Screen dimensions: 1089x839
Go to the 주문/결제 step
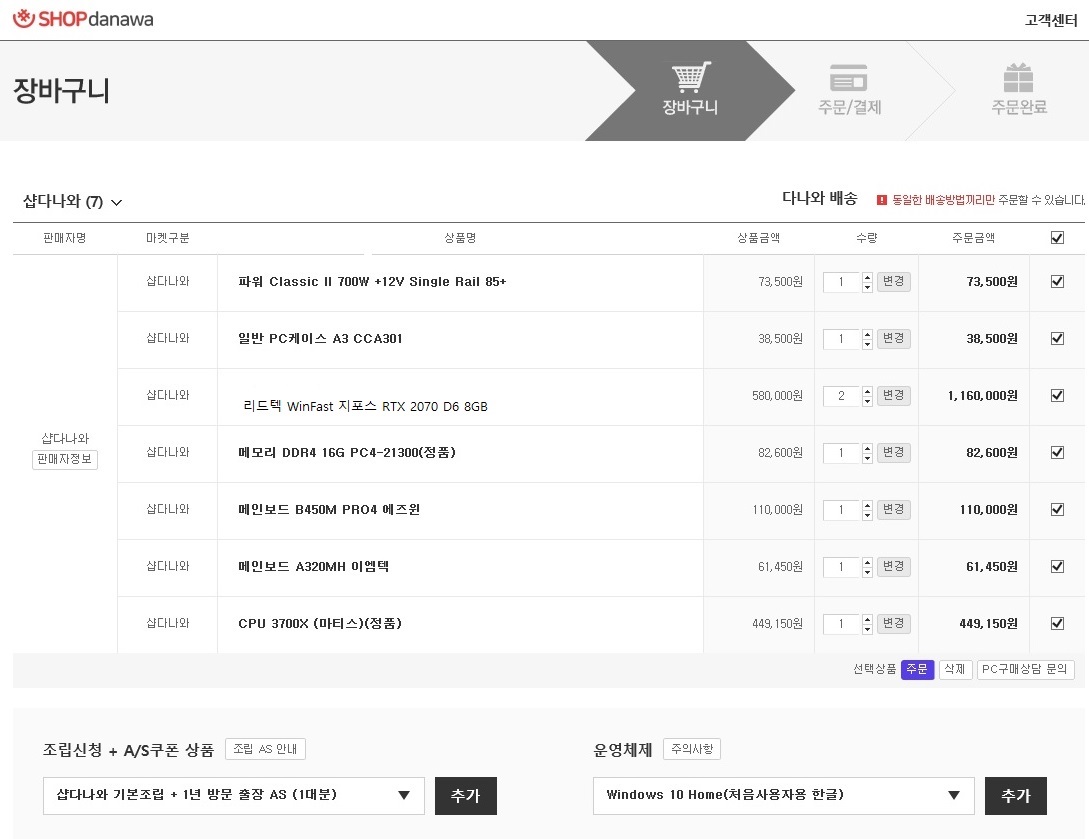tap(849, 108)
